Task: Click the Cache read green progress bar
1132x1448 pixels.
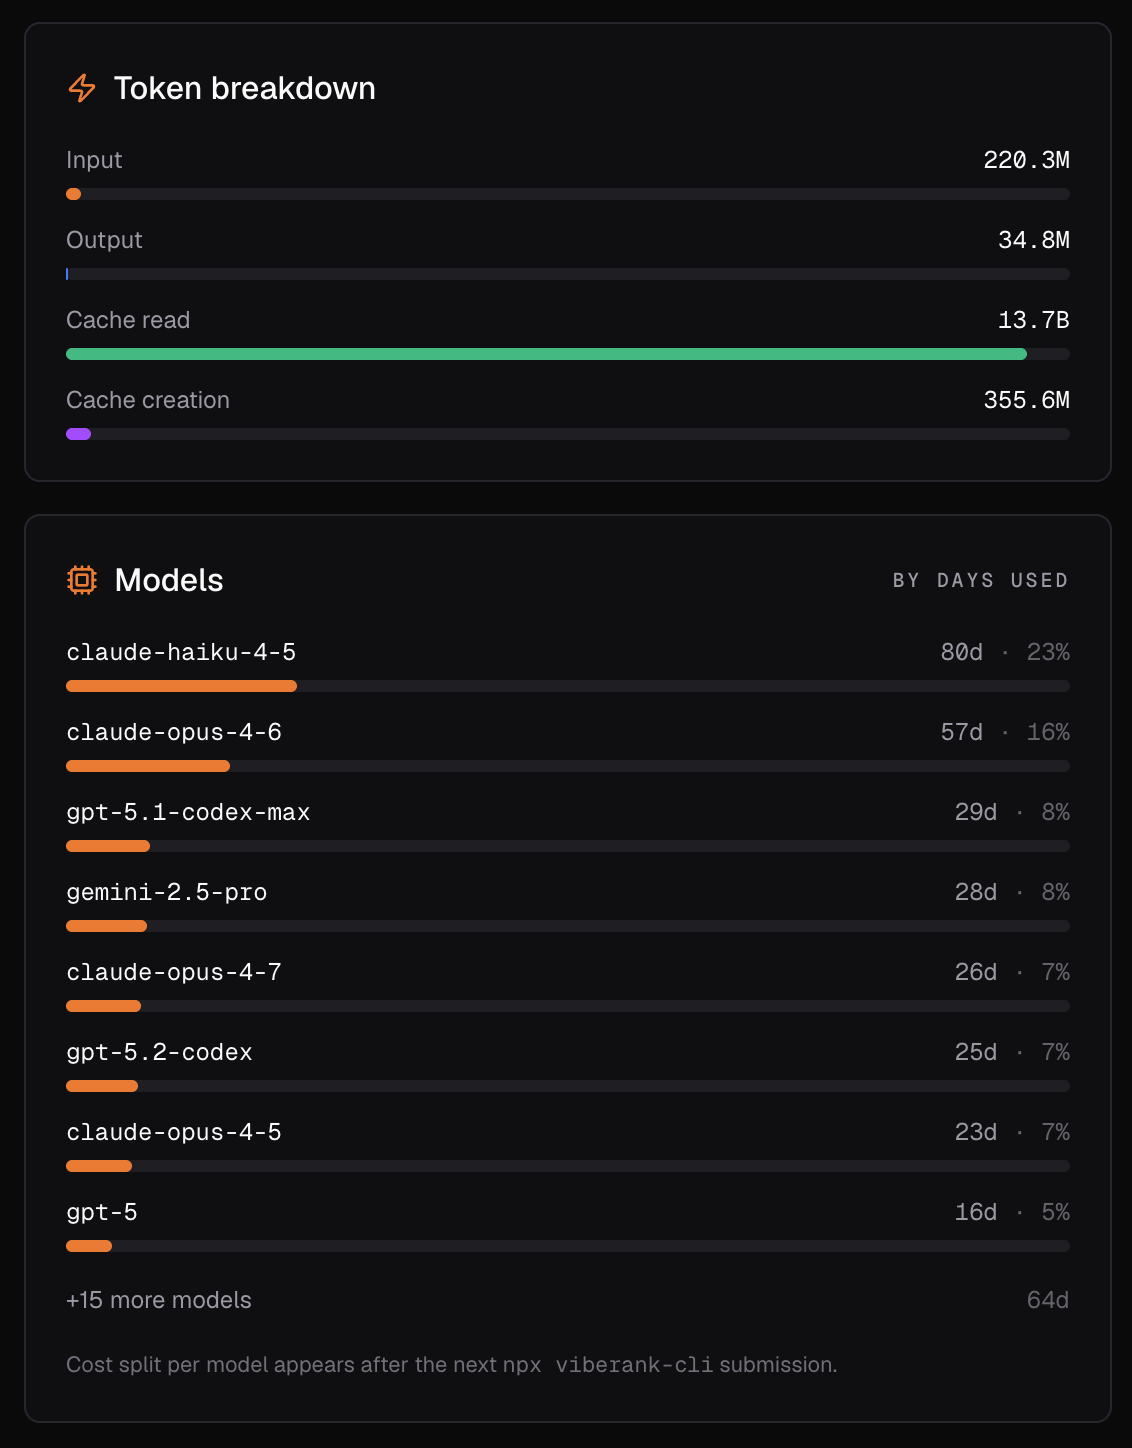Action: [568, 354]
